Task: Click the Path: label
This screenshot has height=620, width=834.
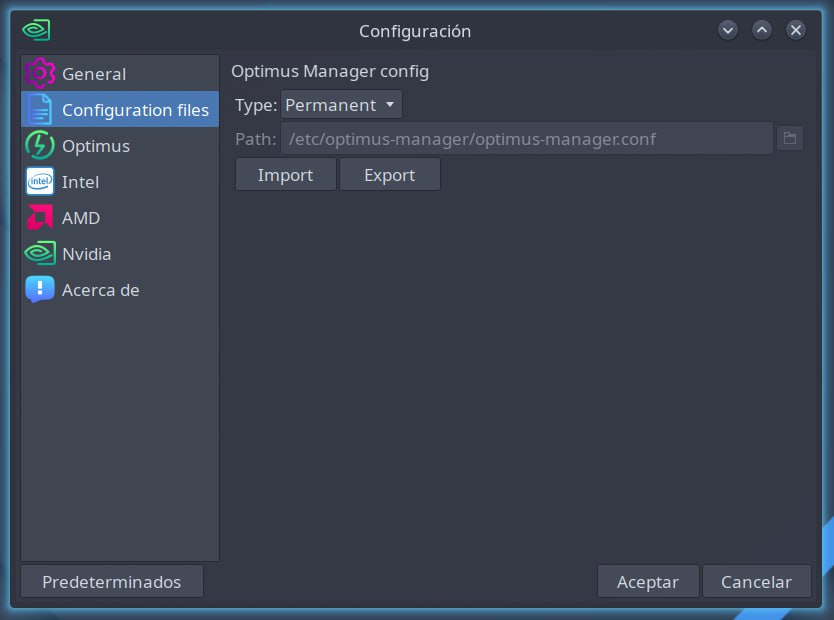Action: click(256, 139)
